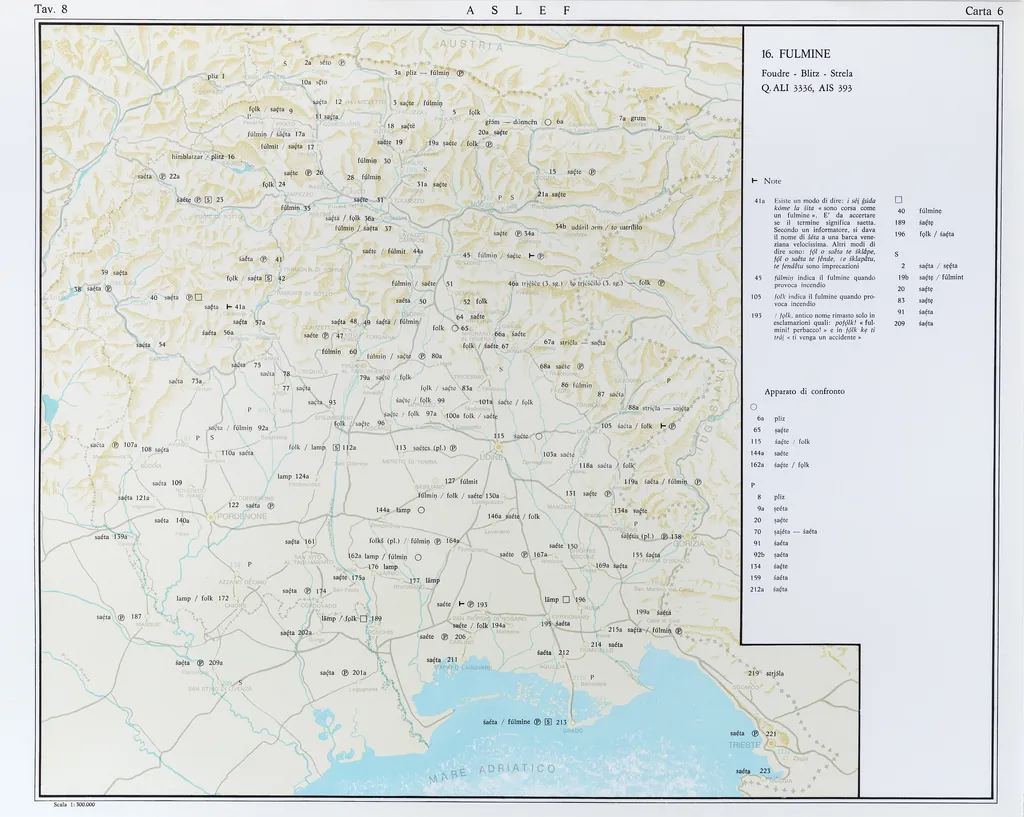The height and width of the screenshot is (817, 1024).
Task: Click the boxed S marker at point 213
Action: [x=547, y=722]
